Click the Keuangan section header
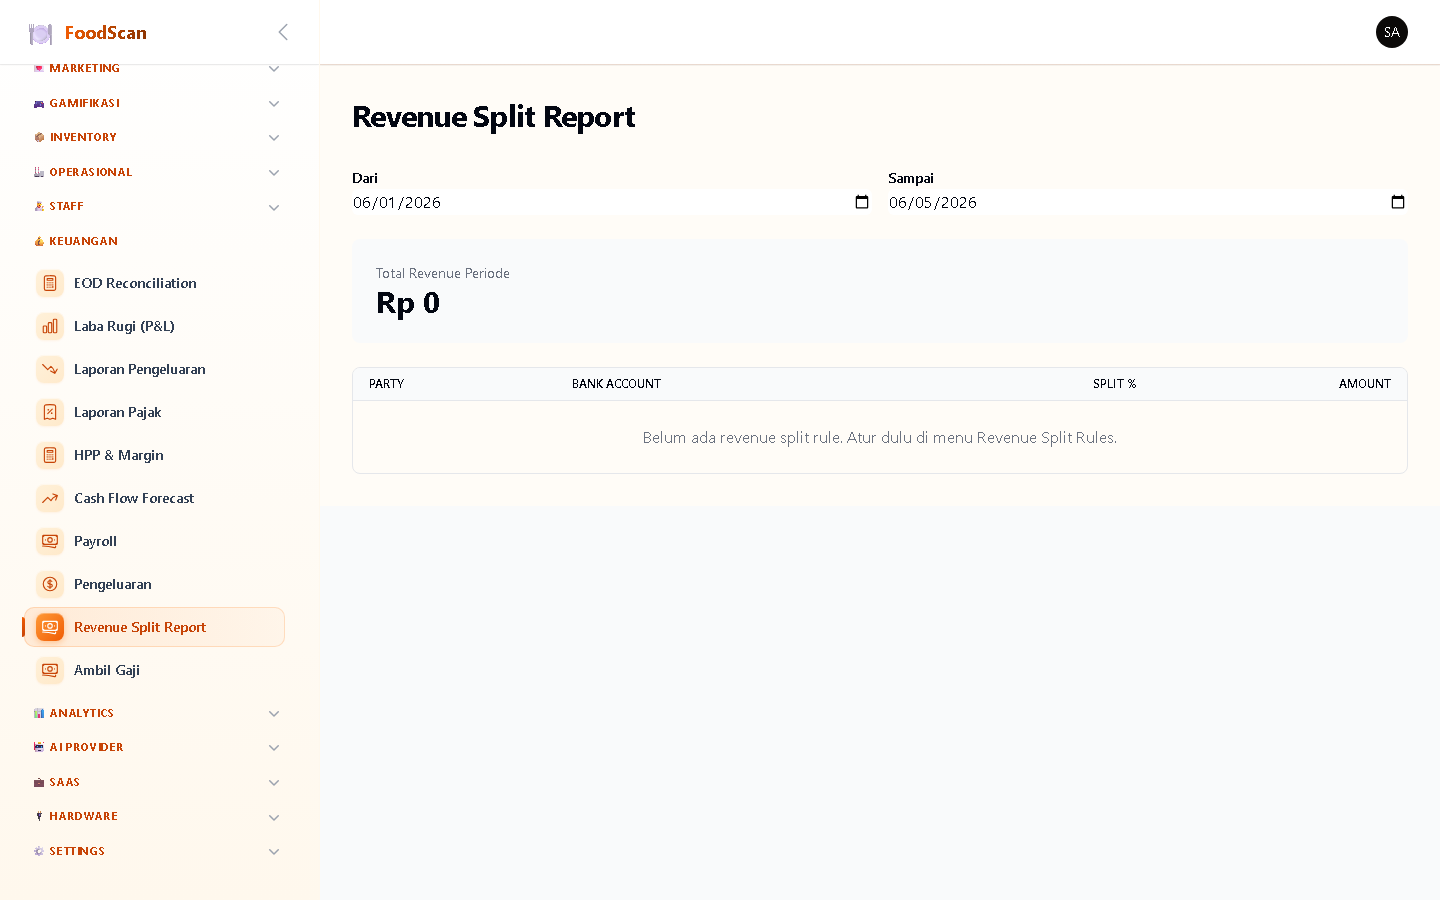The height and width of the screenshot is (900, 1440). click(83, 241)
